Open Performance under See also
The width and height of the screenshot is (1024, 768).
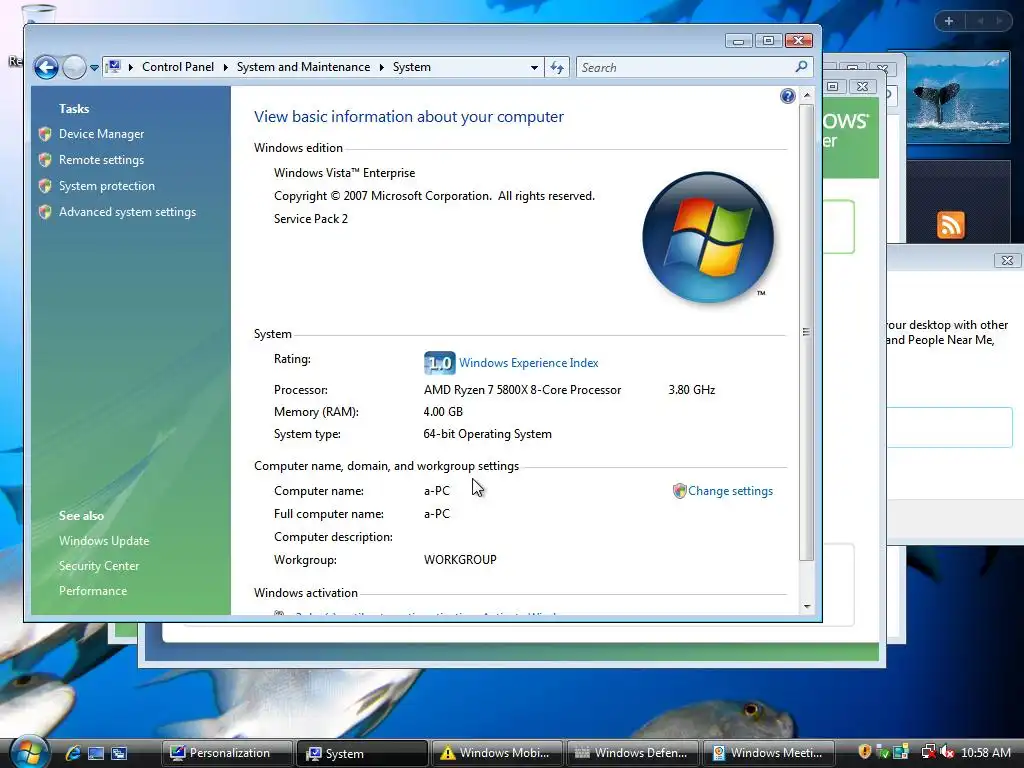coord(93,590)
